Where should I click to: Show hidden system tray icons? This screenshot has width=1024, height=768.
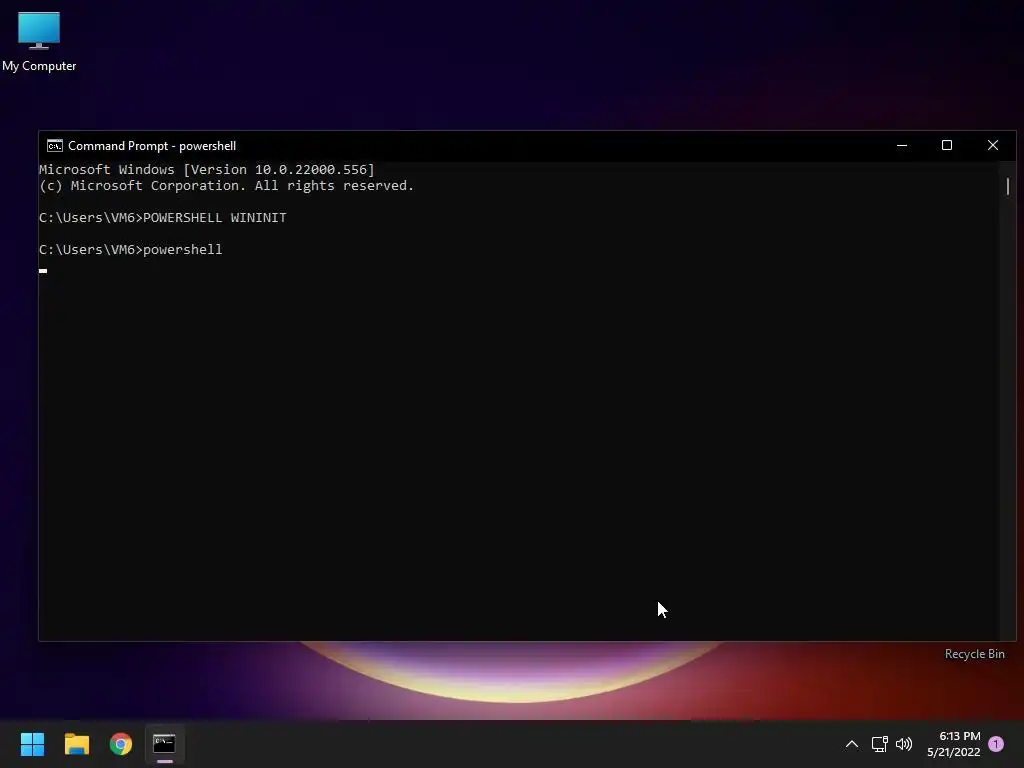pyautogui.click(x=852, y=744)
